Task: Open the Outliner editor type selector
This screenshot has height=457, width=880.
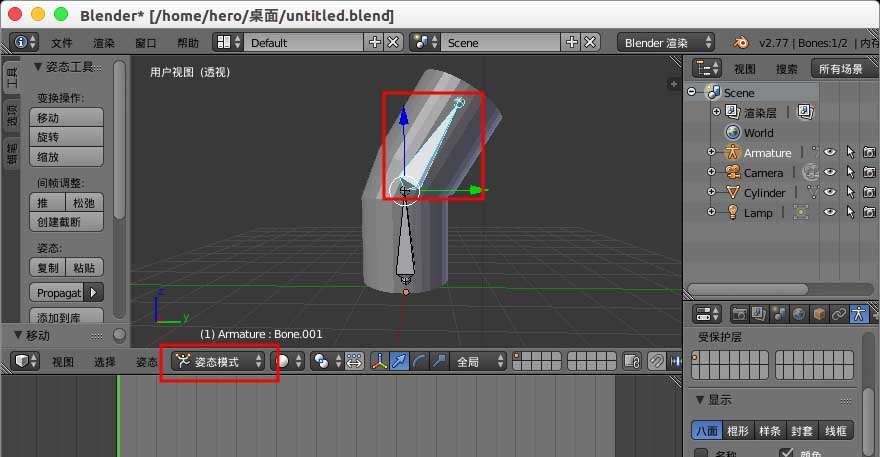Action: pyautogui.click(x=707, y=68)
